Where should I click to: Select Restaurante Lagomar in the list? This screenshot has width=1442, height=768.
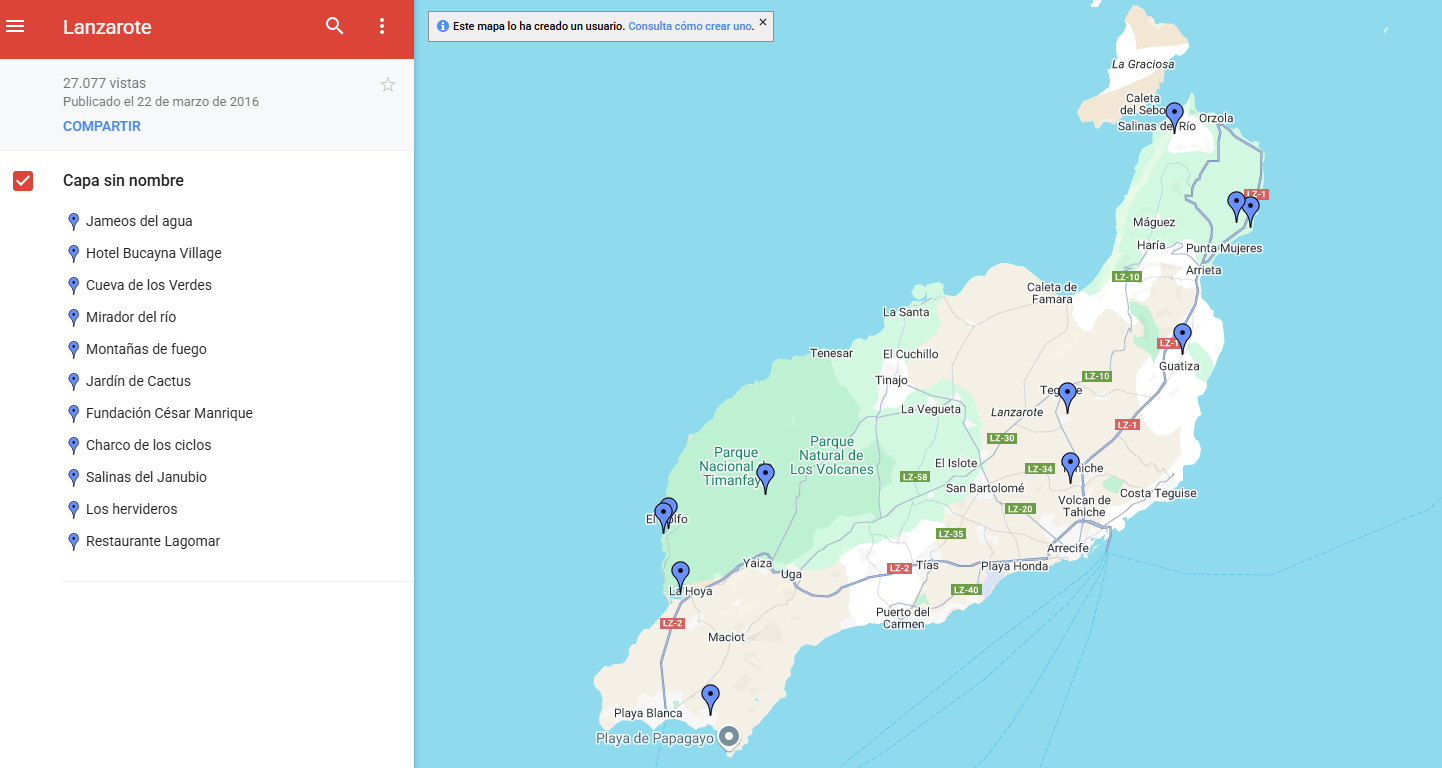tap(153, 541)
